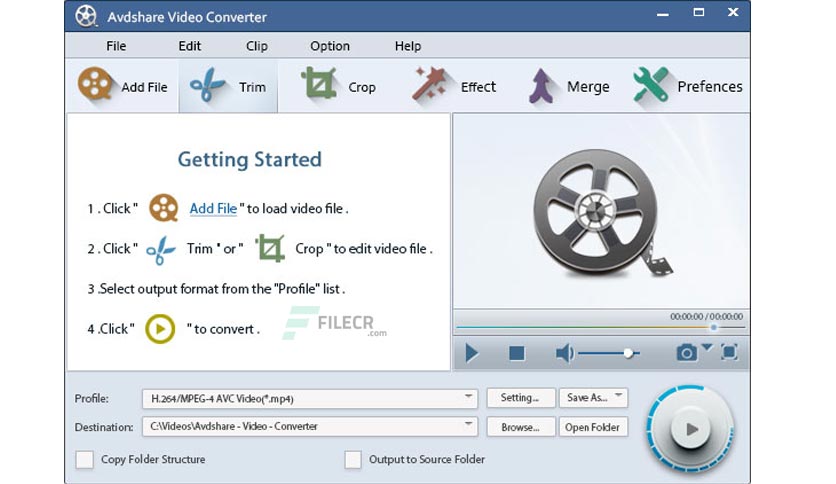Click the 00:00:00 / 00:00:00 time display
Image resolution: width=836 pixels, height=484 pixels.
click(706, 316)
